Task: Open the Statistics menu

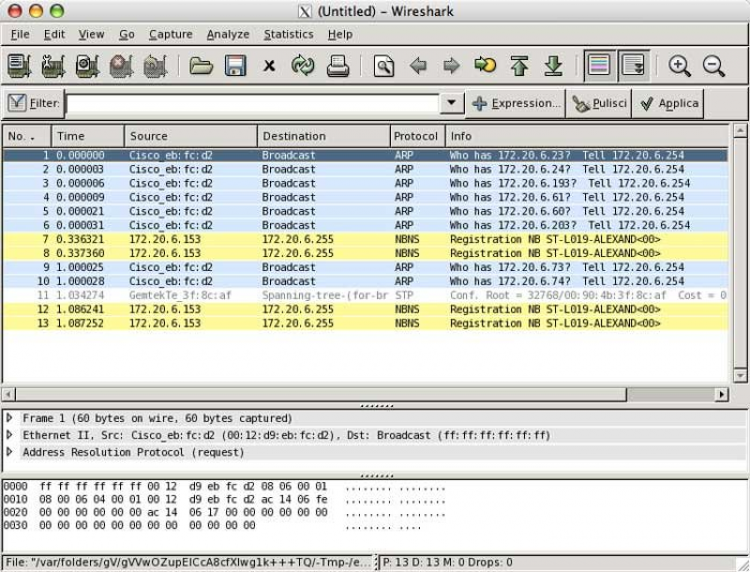Action: coord(288,34)
